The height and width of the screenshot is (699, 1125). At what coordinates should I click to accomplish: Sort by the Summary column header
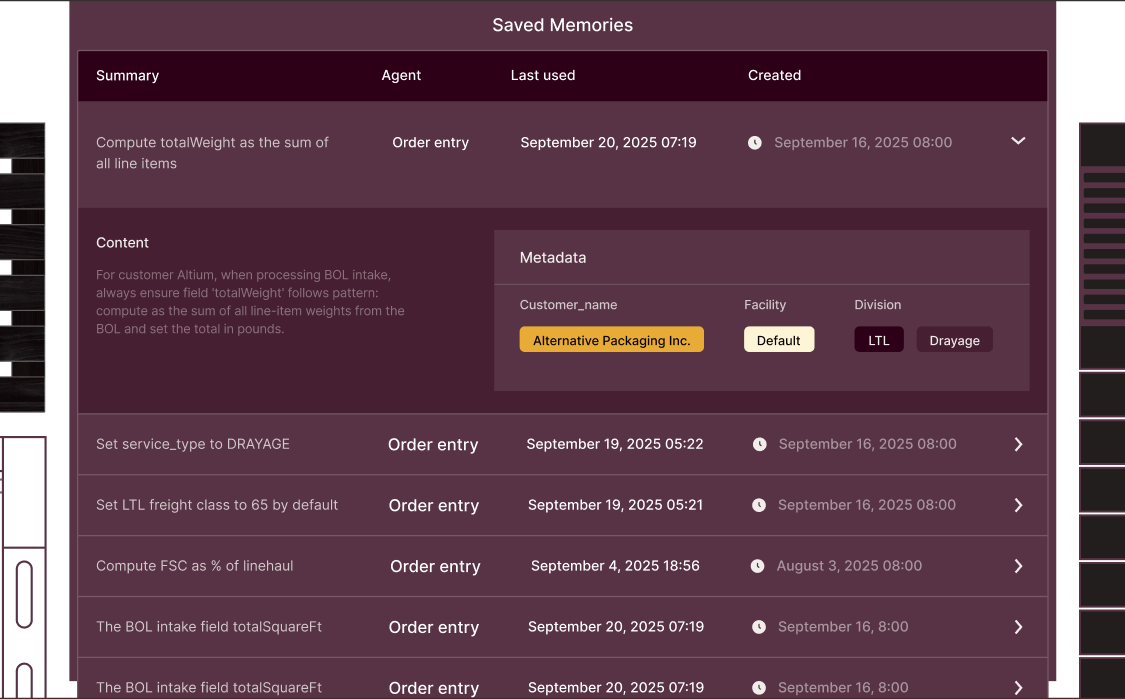point(127,75)
